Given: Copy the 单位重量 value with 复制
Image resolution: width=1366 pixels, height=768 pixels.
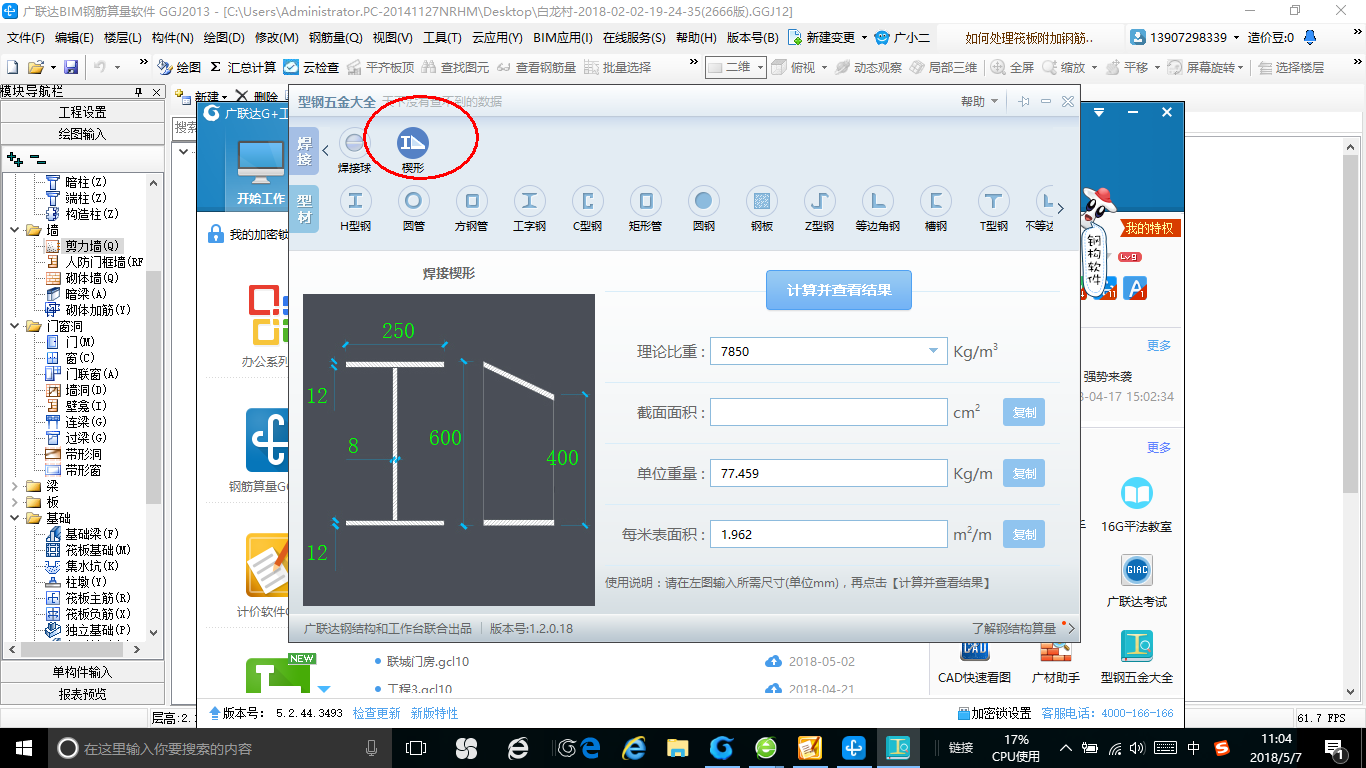Looking at the screenshot, I should coord(1024,473).
